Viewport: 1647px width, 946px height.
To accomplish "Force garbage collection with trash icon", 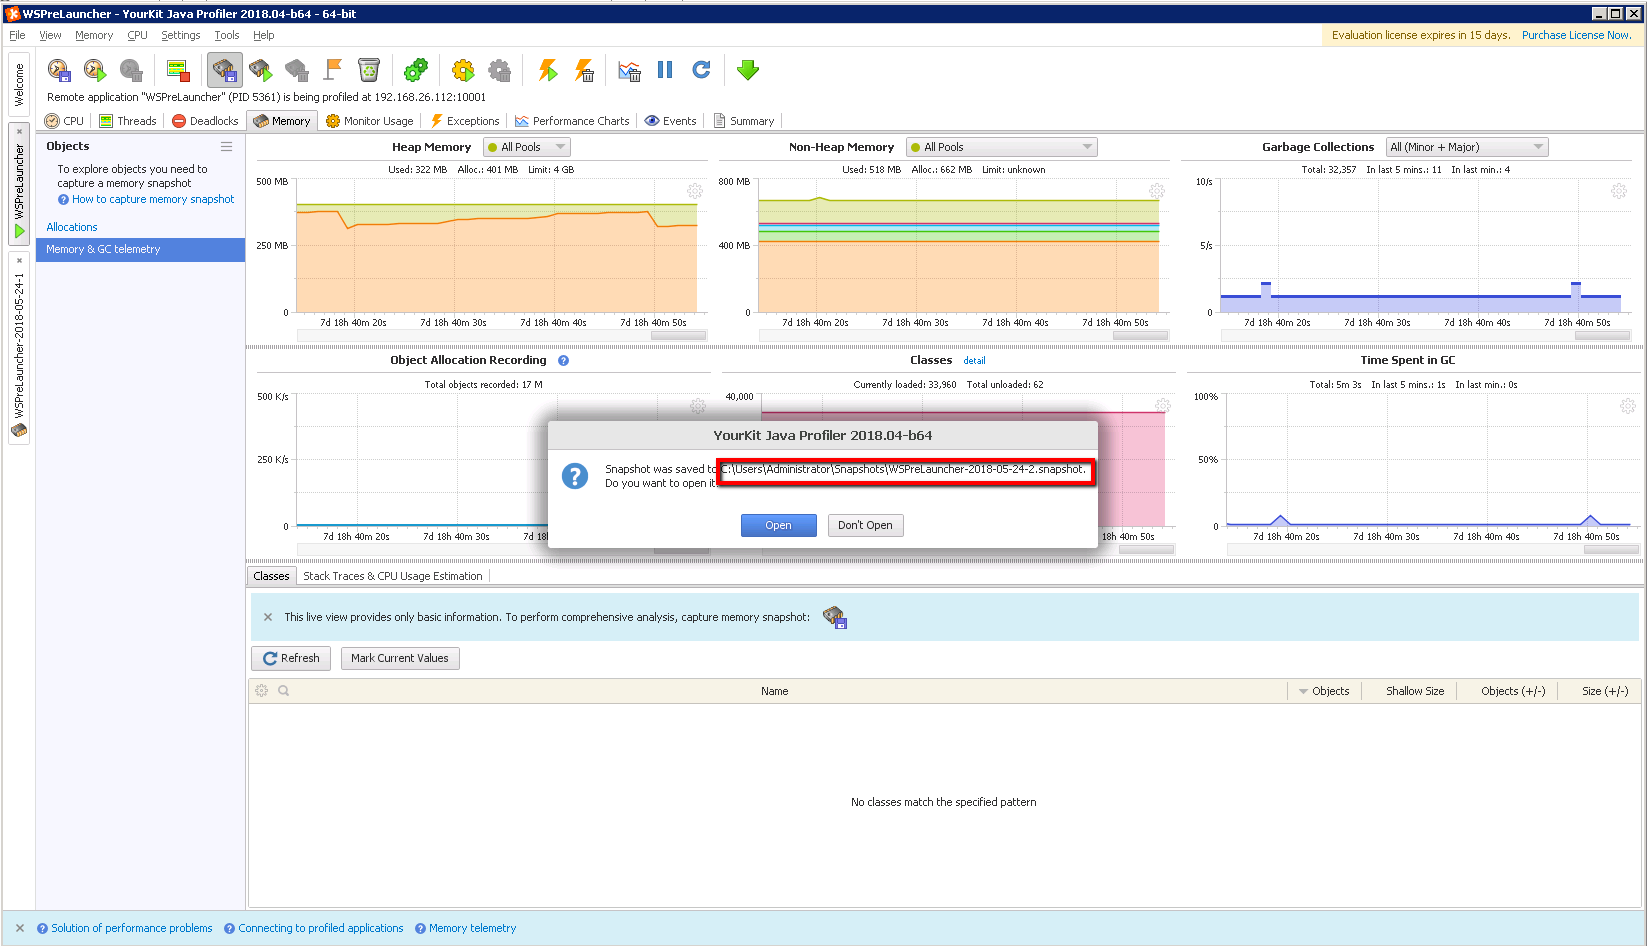I will click(x=369, y=70).
